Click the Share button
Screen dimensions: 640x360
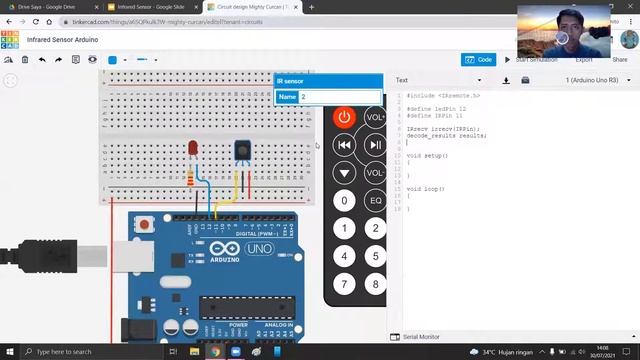click(x=620, y=60)
